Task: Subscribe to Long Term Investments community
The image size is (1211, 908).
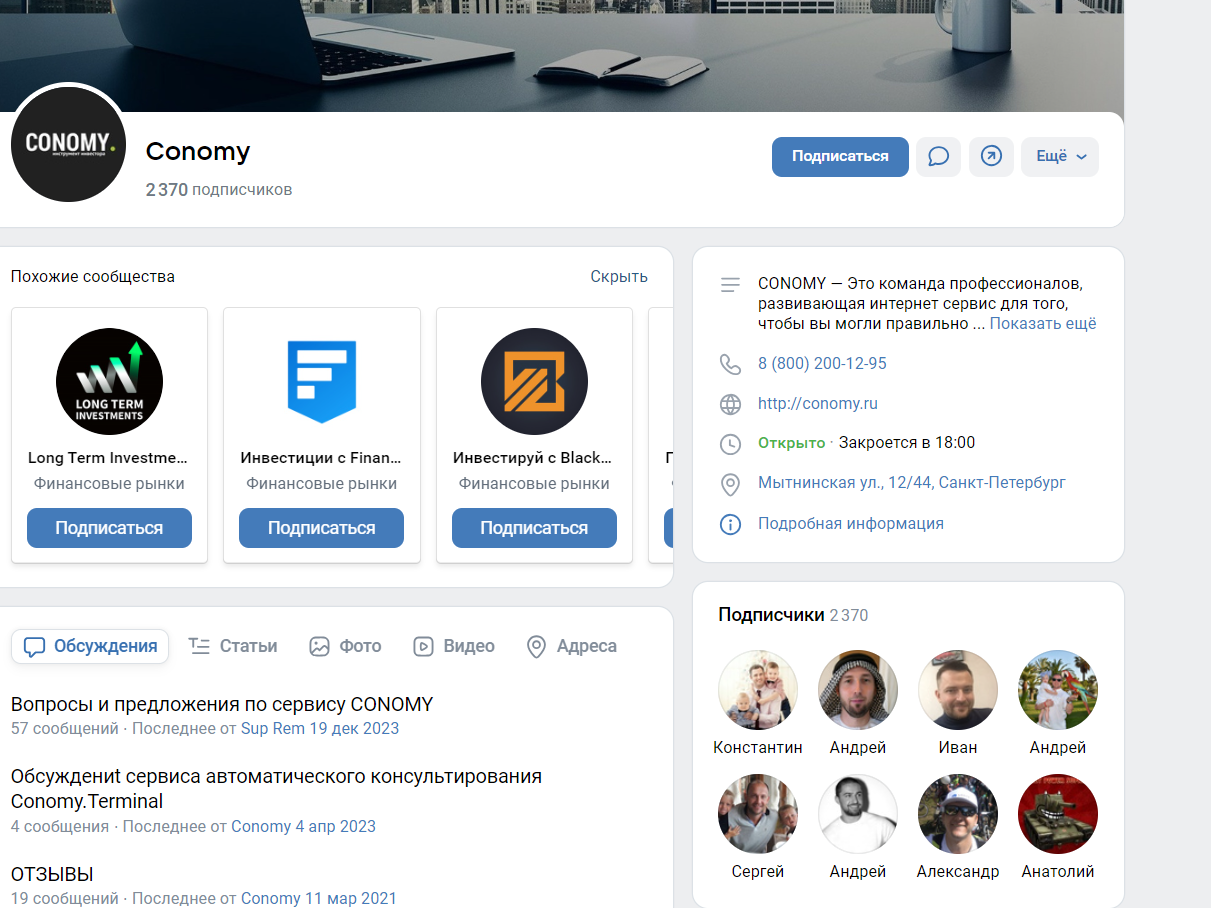Action: tap(109, 528)
